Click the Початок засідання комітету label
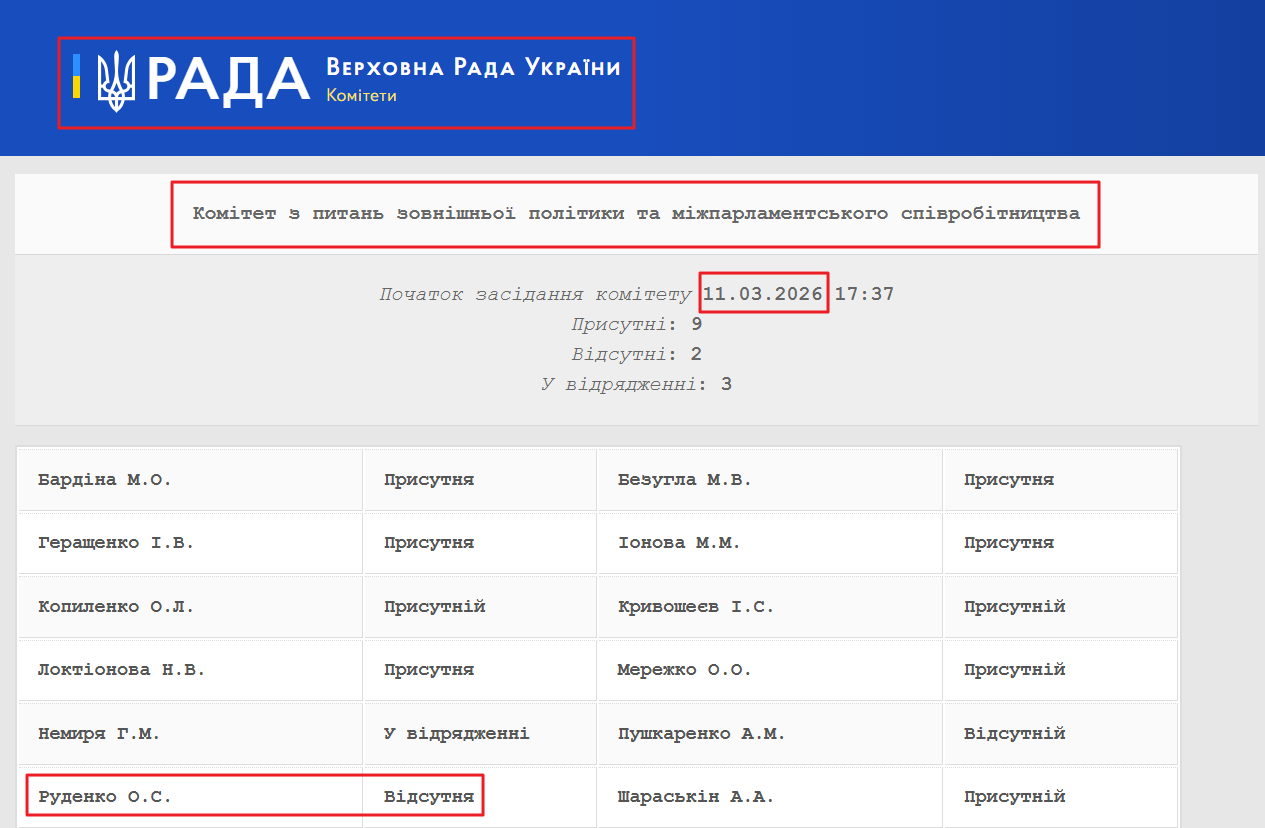Viewport: 1265px width, 828px height. coord(535,294)
